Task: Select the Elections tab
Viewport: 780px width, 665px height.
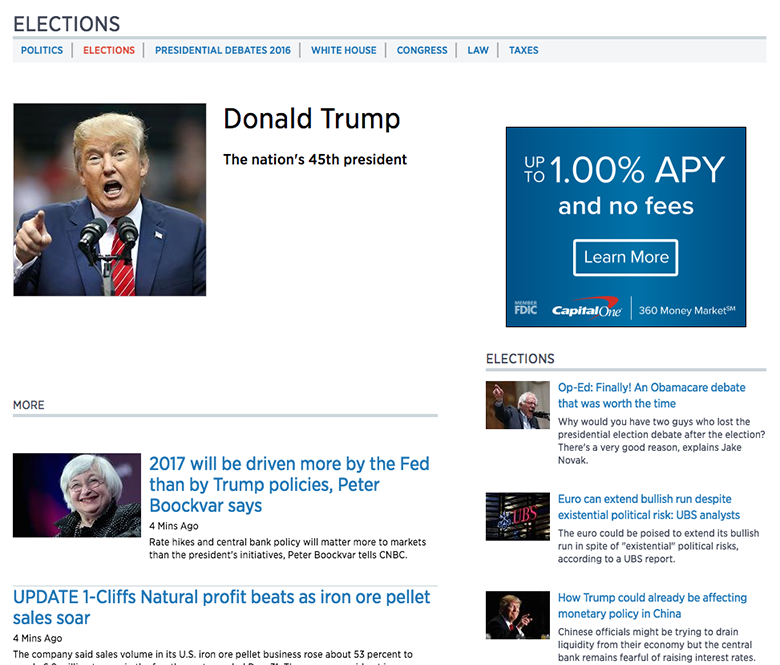Action: [109, 50]
